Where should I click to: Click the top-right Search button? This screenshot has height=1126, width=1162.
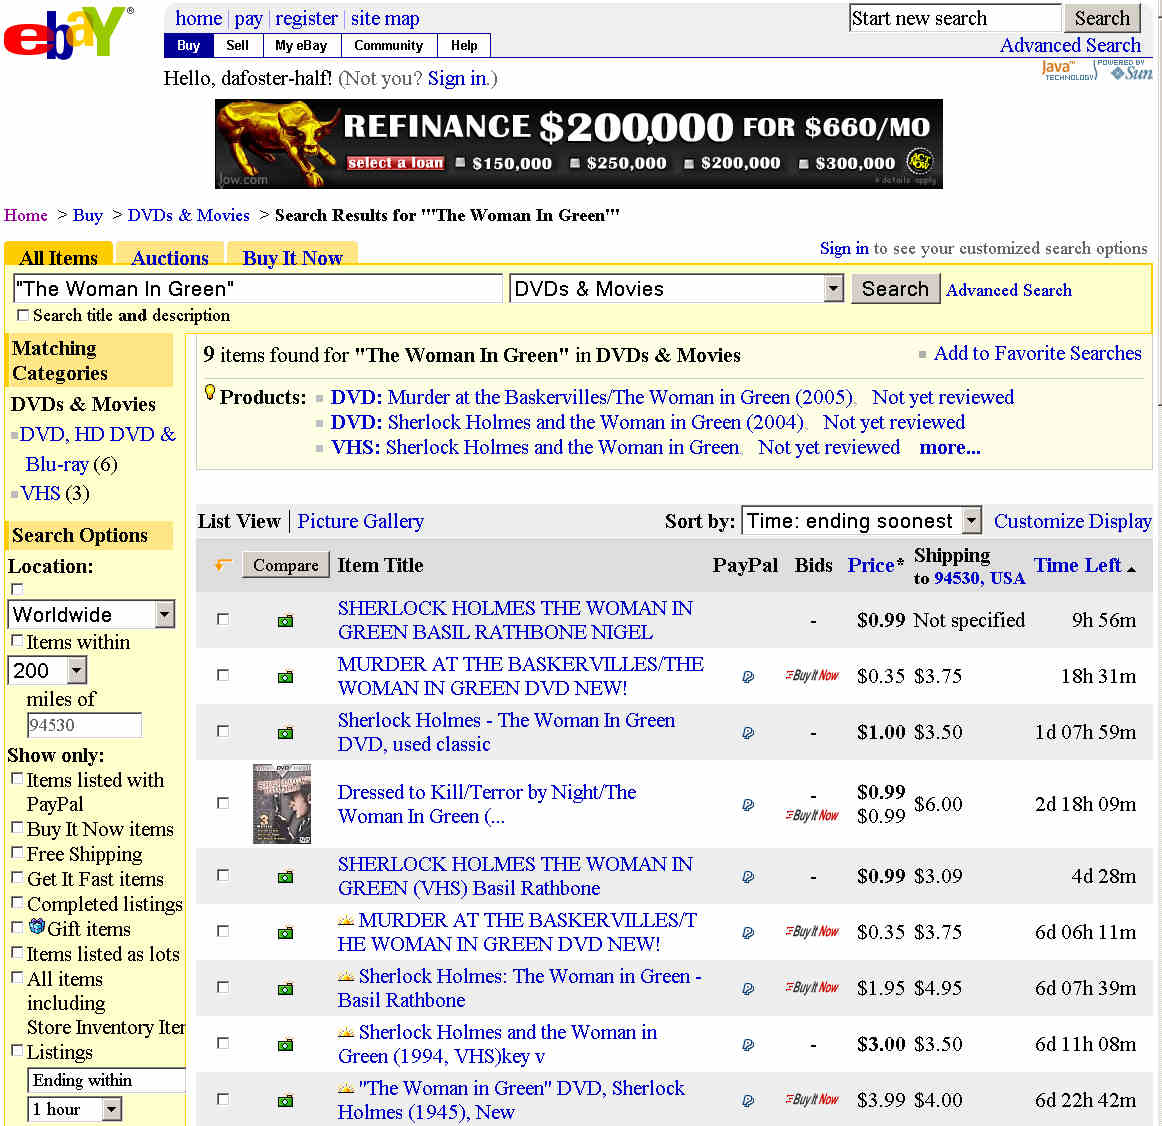1102,18
